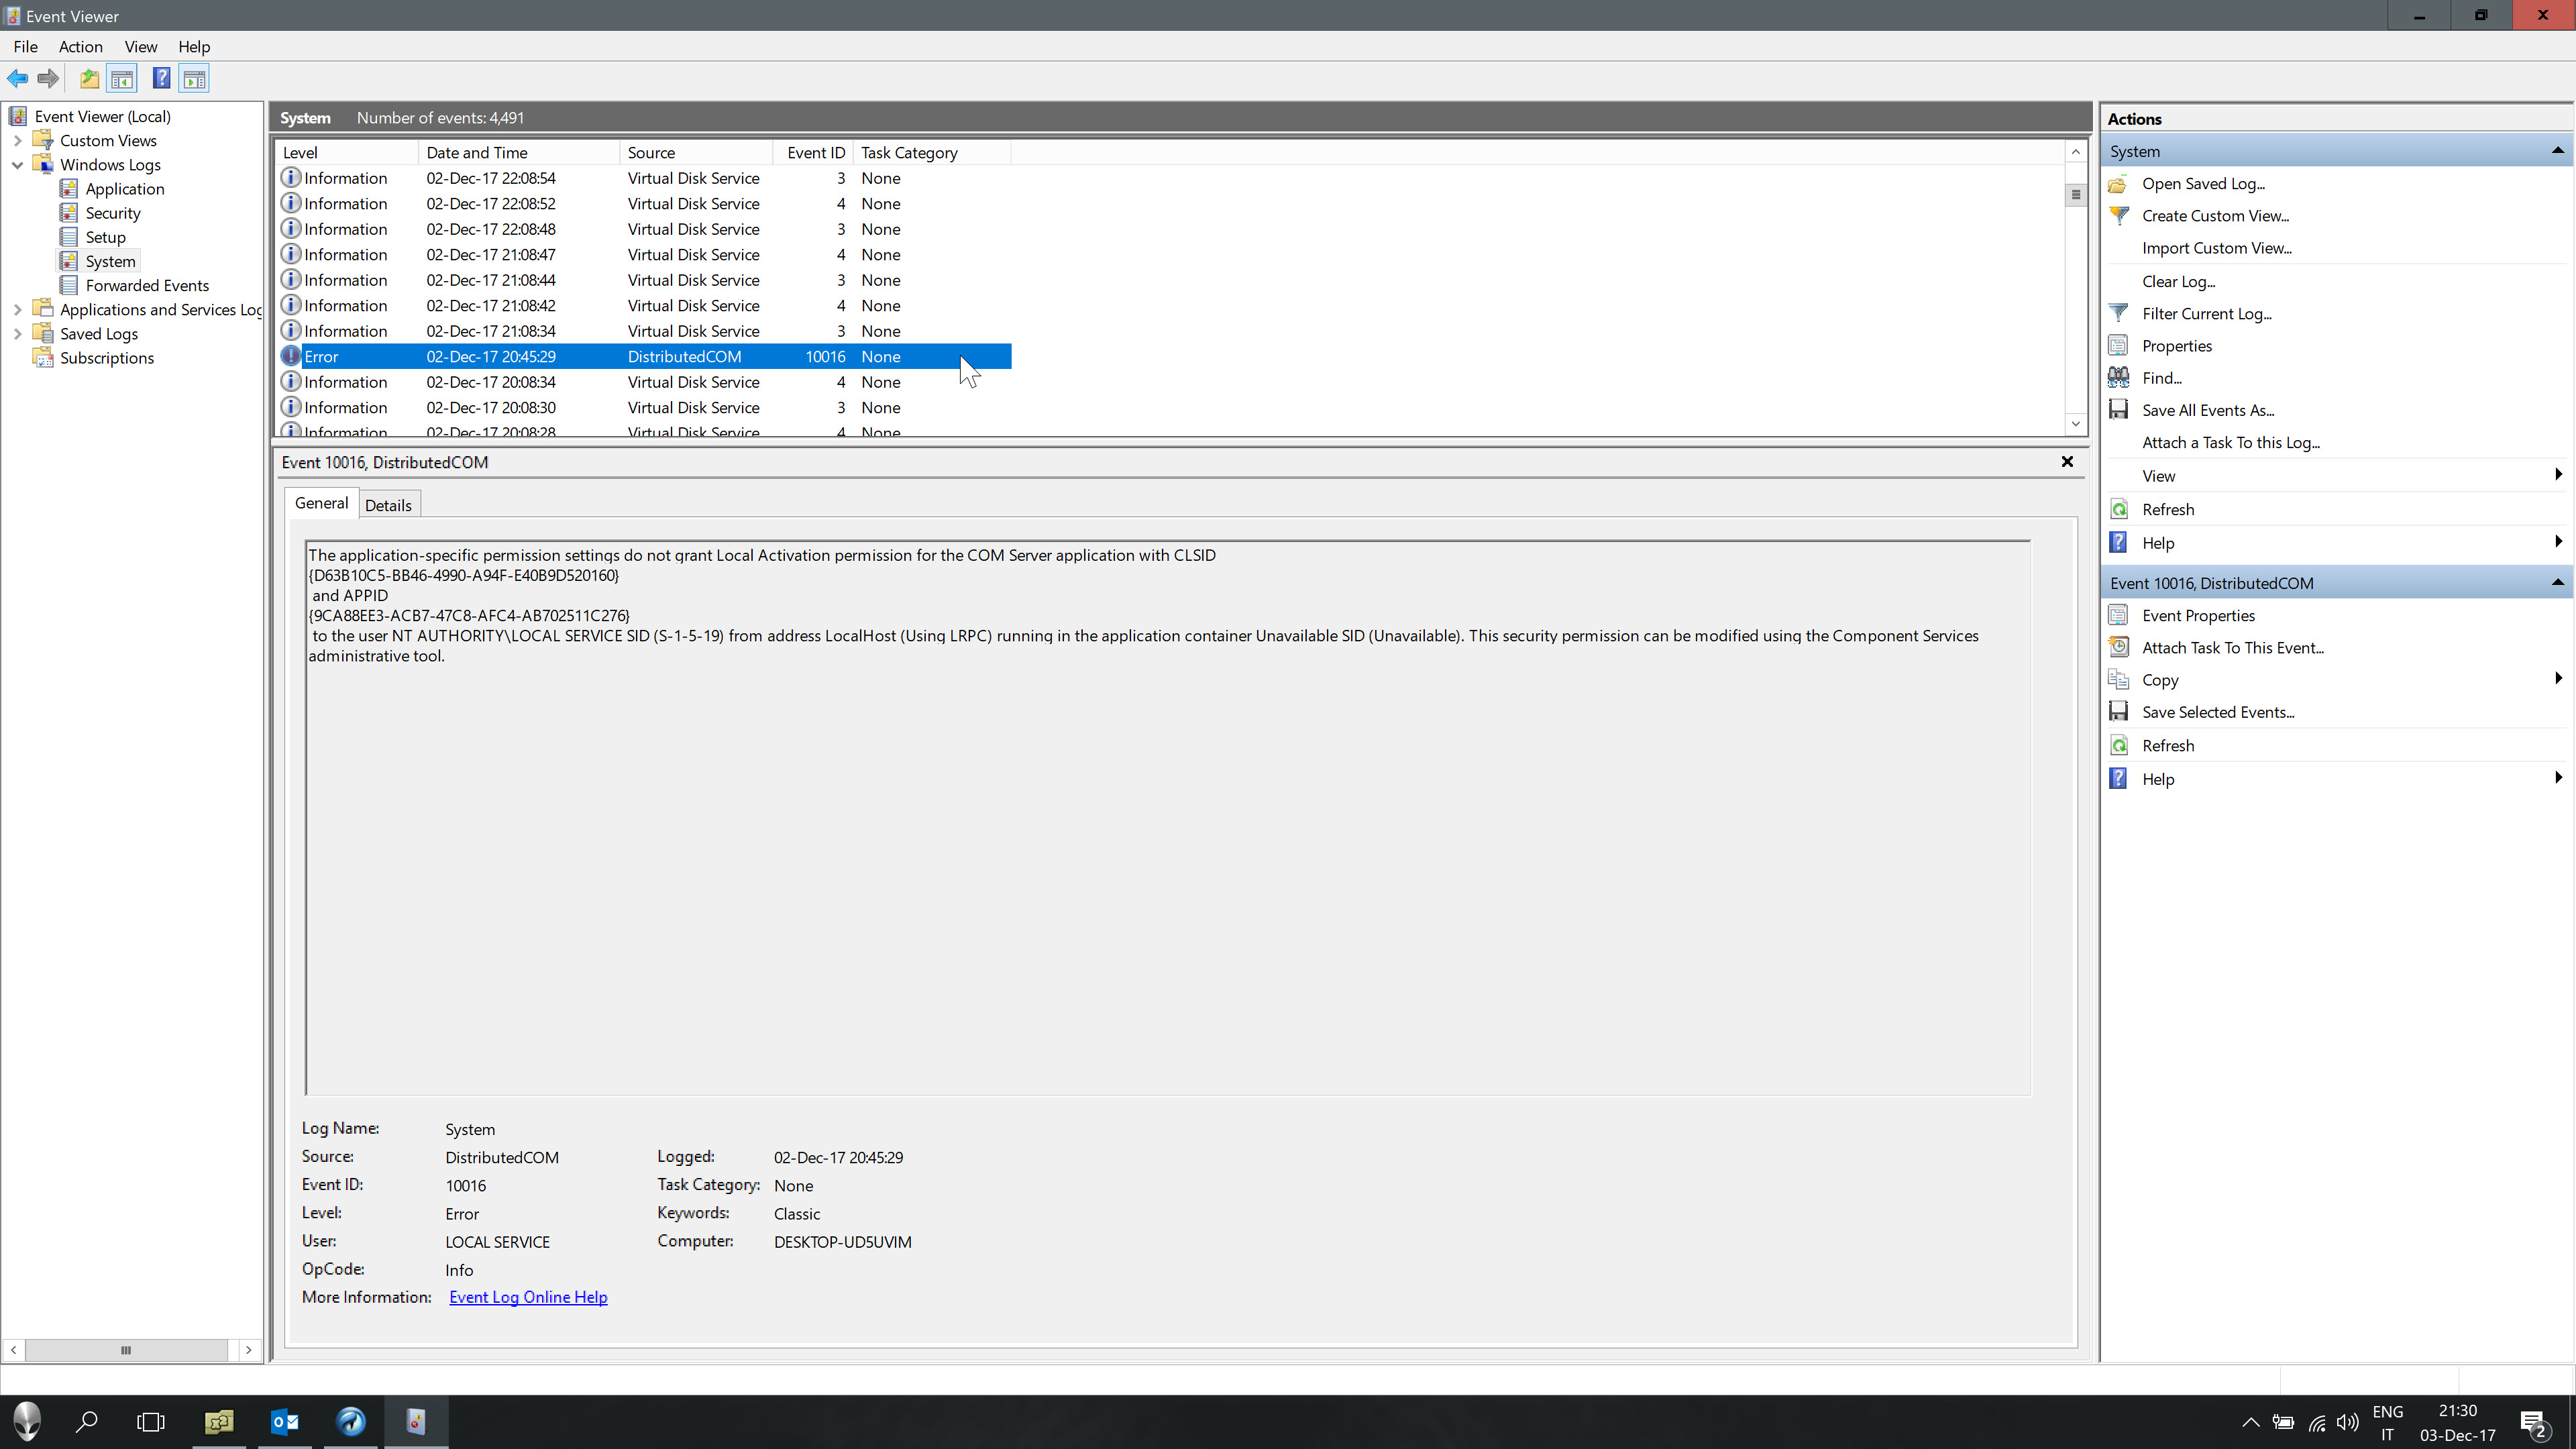This screenshot has height=1449, width=2576.
Task: Click the Find binoculars icon
Action: coord(2118,378)
